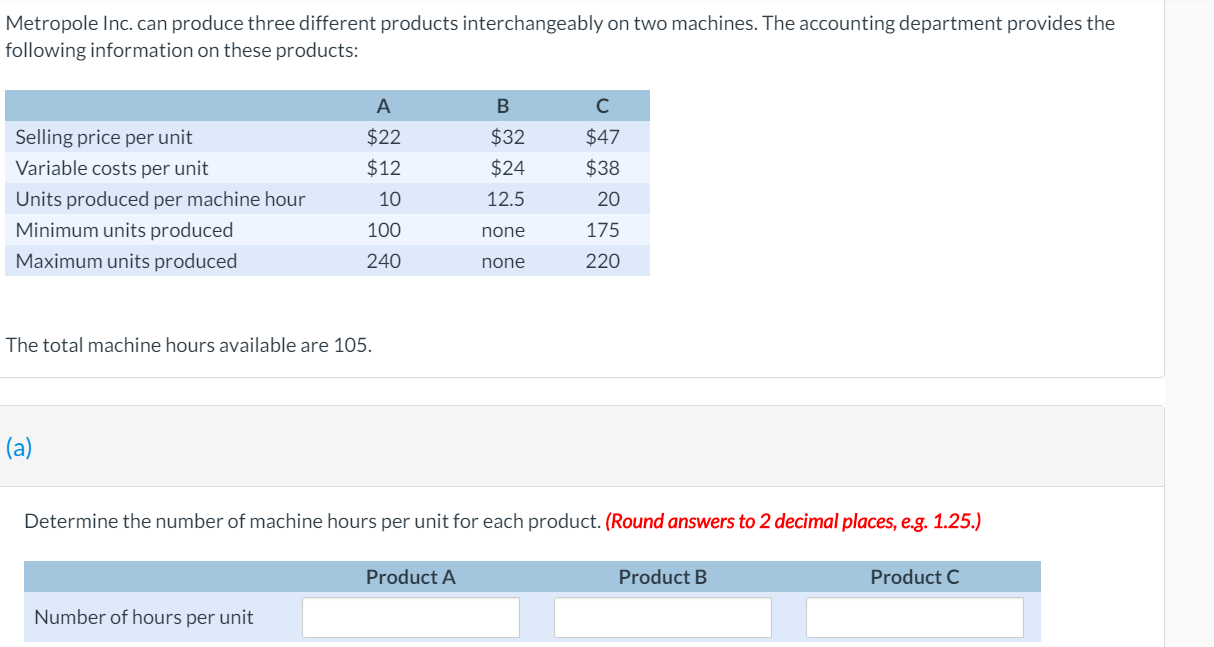Click the Product A hours input field
Viewport: 1214px width, 647px height.
410,617
